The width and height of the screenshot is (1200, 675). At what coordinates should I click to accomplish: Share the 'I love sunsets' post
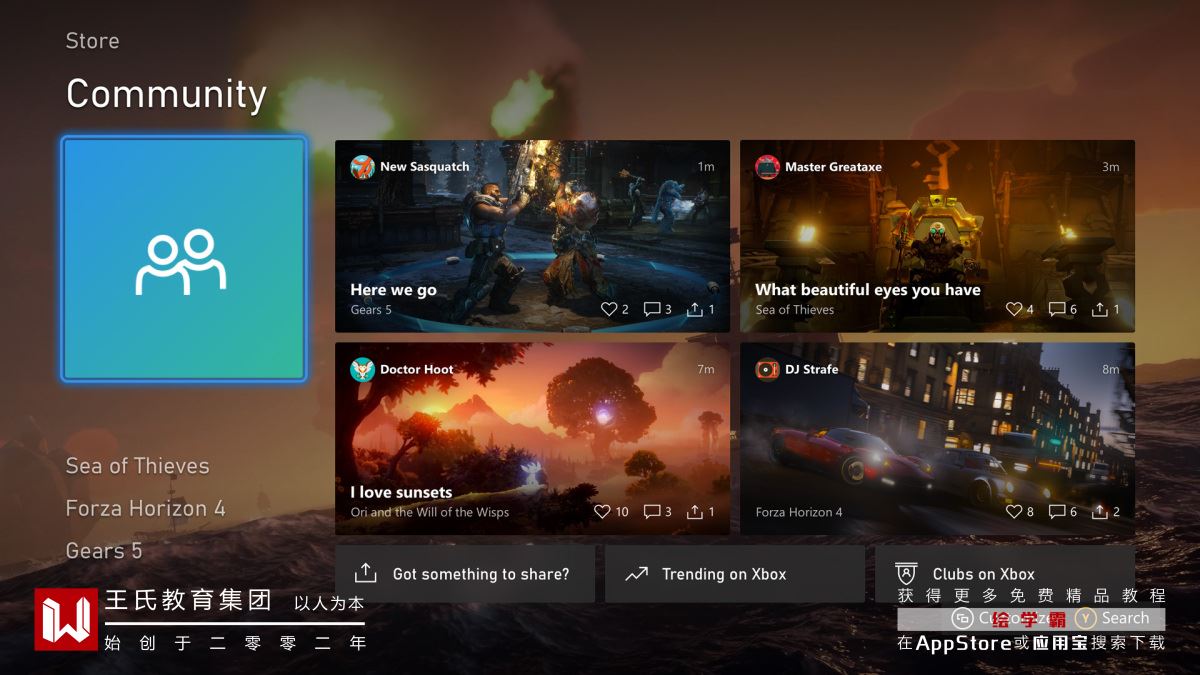pyautogui.click(x=695, y=511)
